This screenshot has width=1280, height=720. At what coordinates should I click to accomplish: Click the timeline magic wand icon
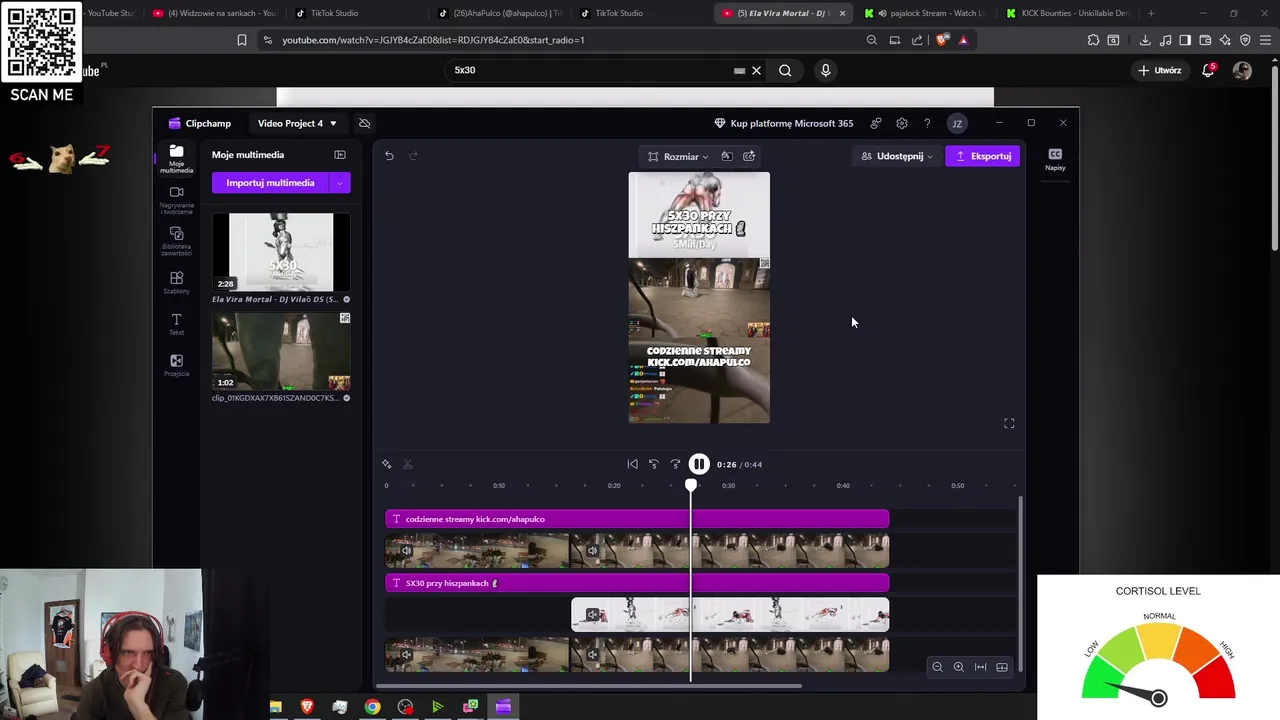(387, 464)
